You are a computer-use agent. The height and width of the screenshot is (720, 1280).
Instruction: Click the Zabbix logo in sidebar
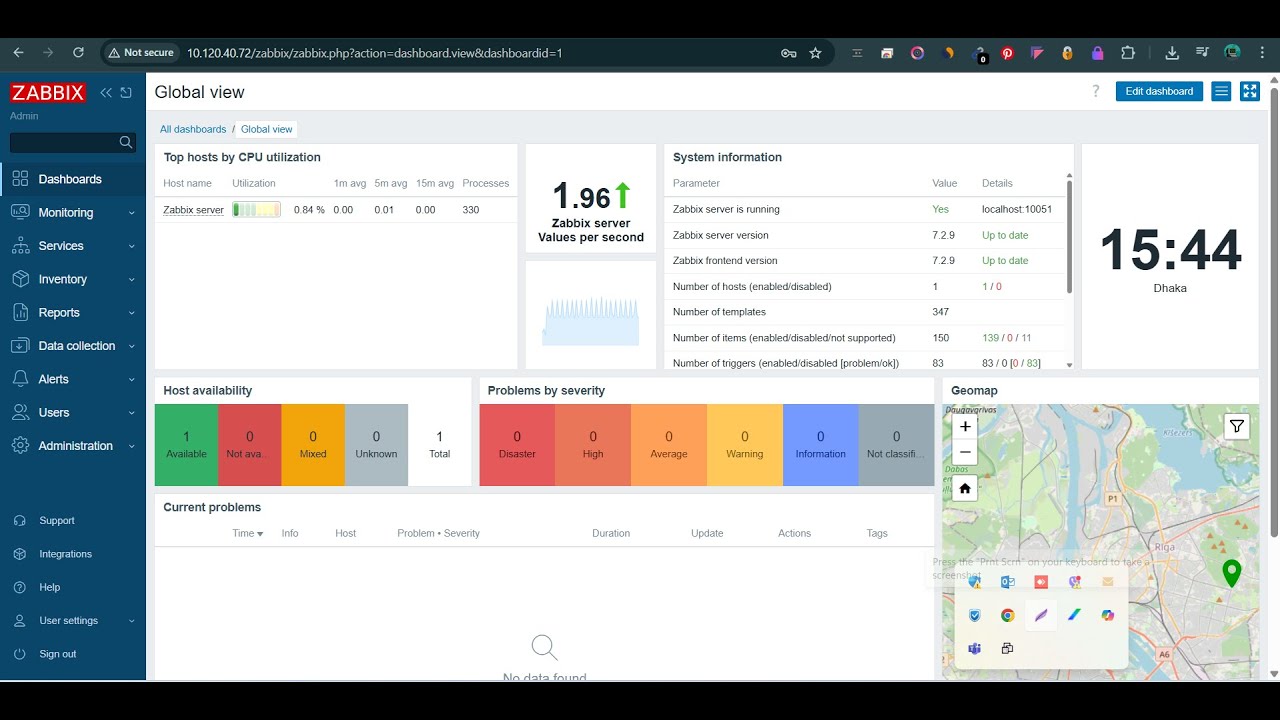point(48,93)
